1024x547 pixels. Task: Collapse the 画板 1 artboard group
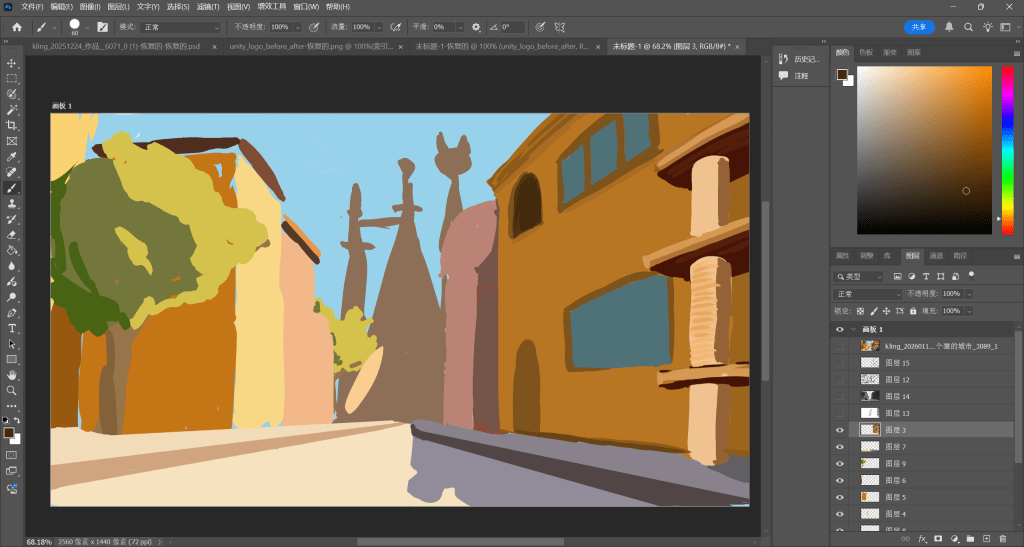tap(853, 329)
